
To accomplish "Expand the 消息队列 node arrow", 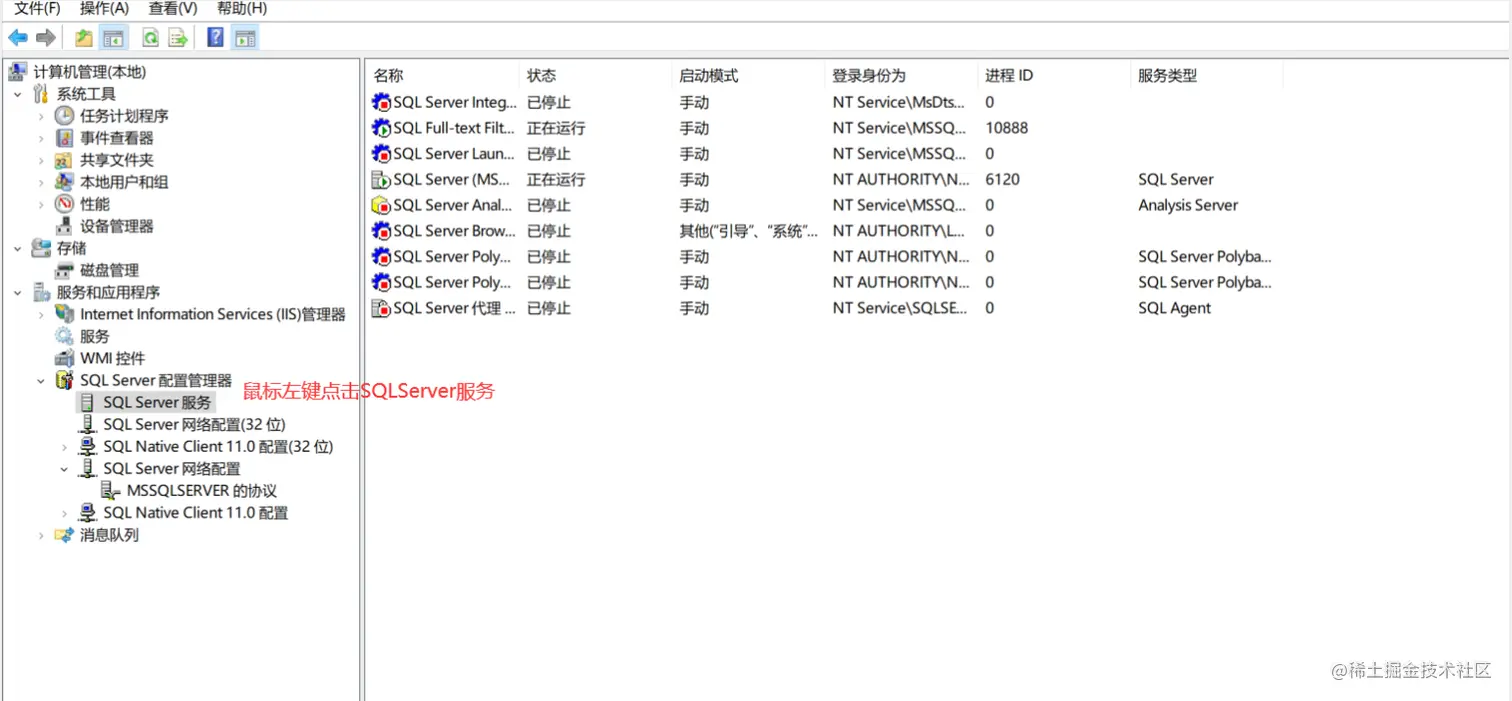I will 41,535.
